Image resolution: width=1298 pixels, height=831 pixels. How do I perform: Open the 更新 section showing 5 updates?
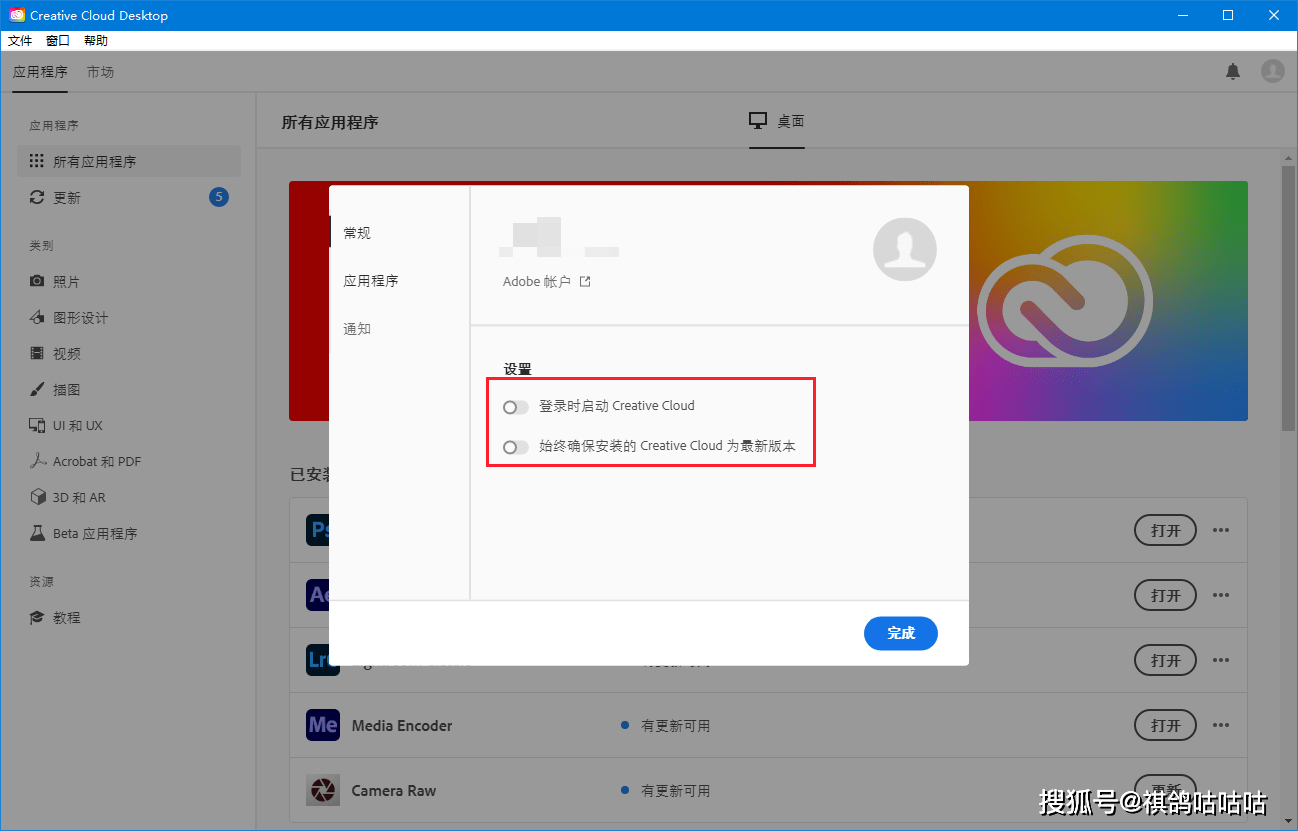(x=65, y=197)
